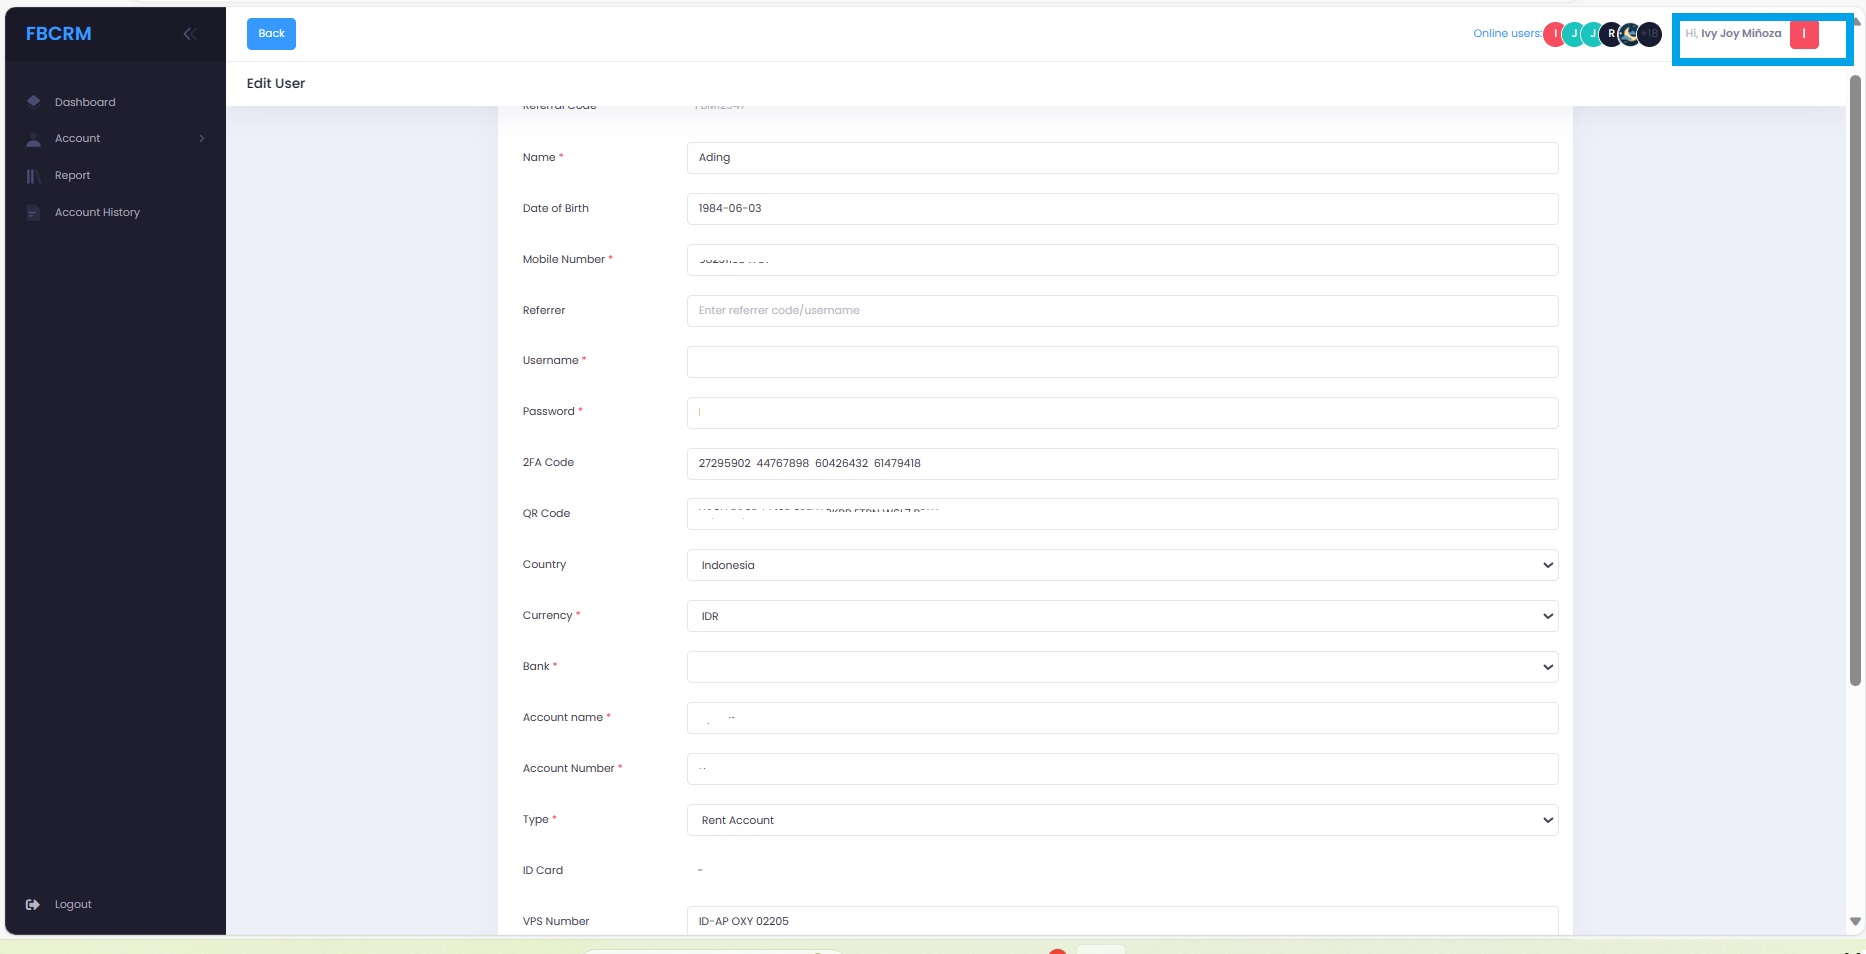Click the Username input field
Screen dimensions: 1866x954
(x=1122, y=362)
